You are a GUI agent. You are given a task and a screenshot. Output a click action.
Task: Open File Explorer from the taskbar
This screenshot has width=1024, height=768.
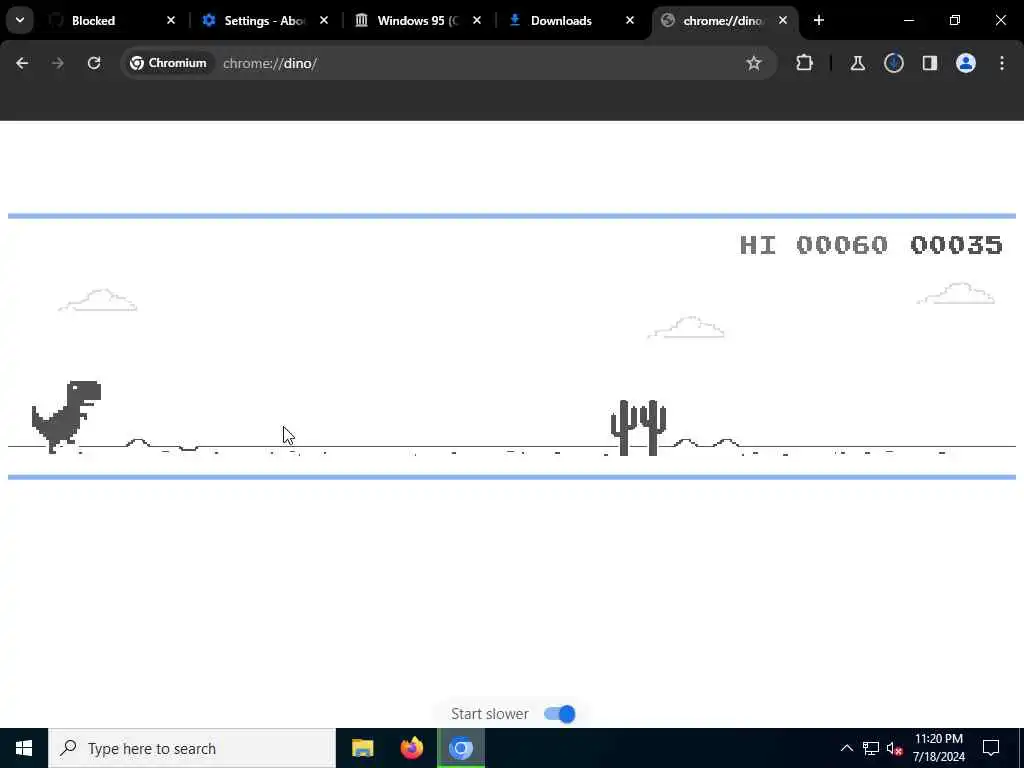[362, 748]
